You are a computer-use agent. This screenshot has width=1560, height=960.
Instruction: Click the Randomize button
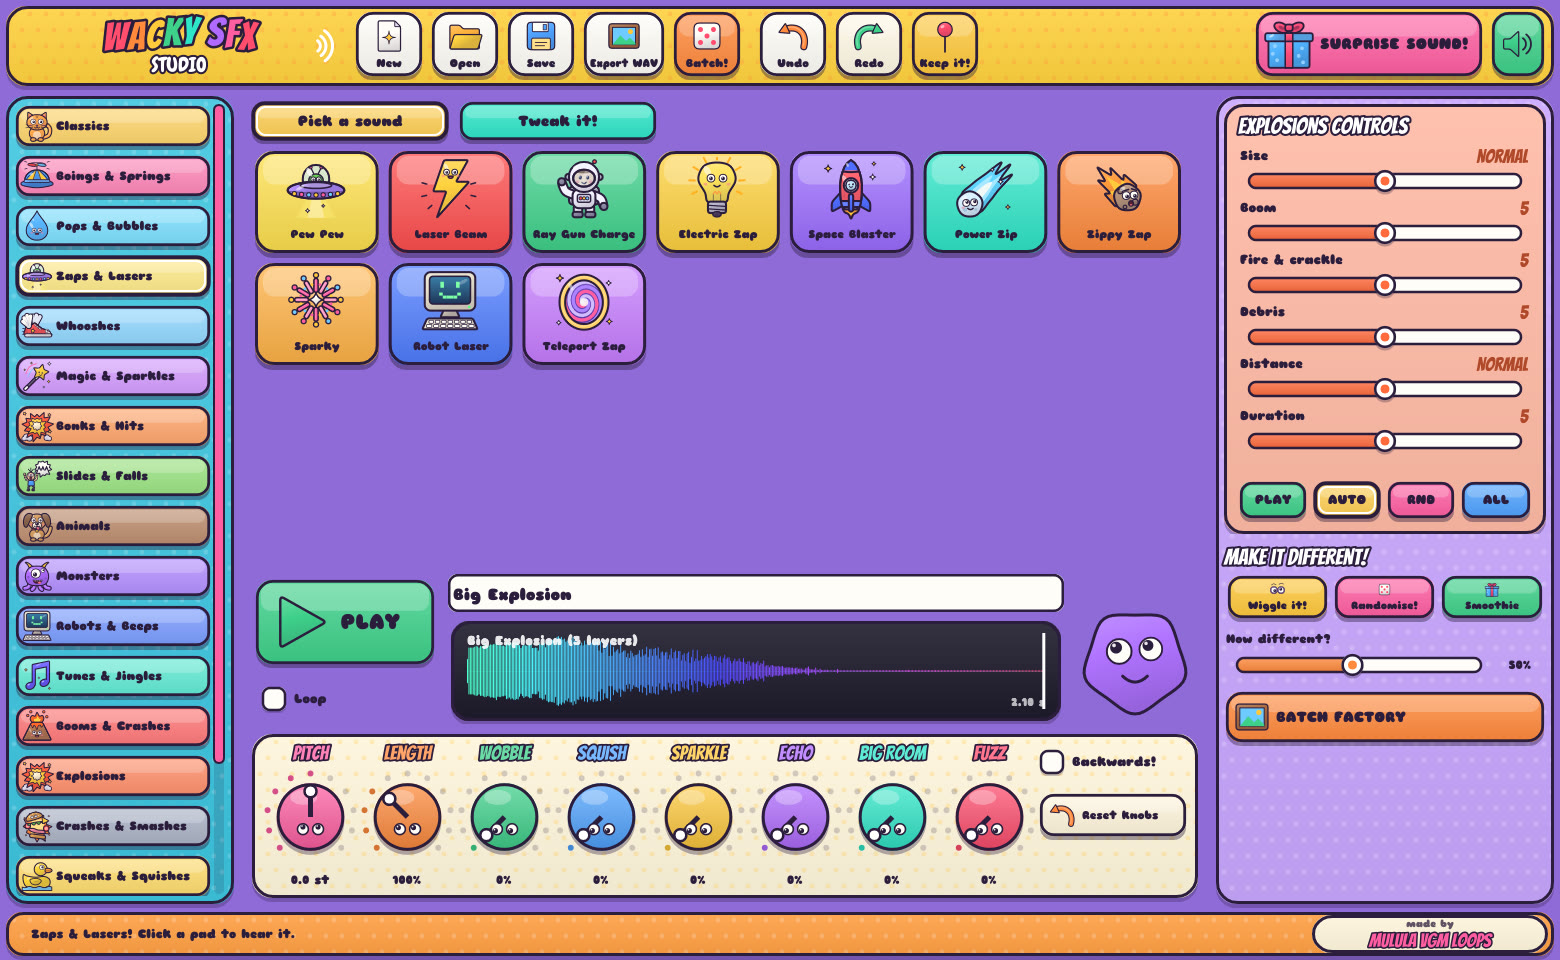point(1385,598)
